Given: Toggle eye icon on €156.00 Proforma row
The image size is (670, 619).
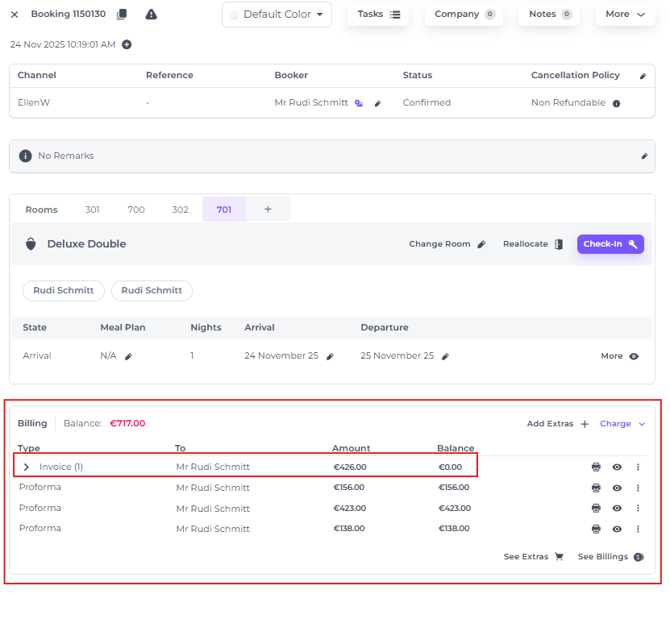Looking at the screenshot, I should pos(617,488).
